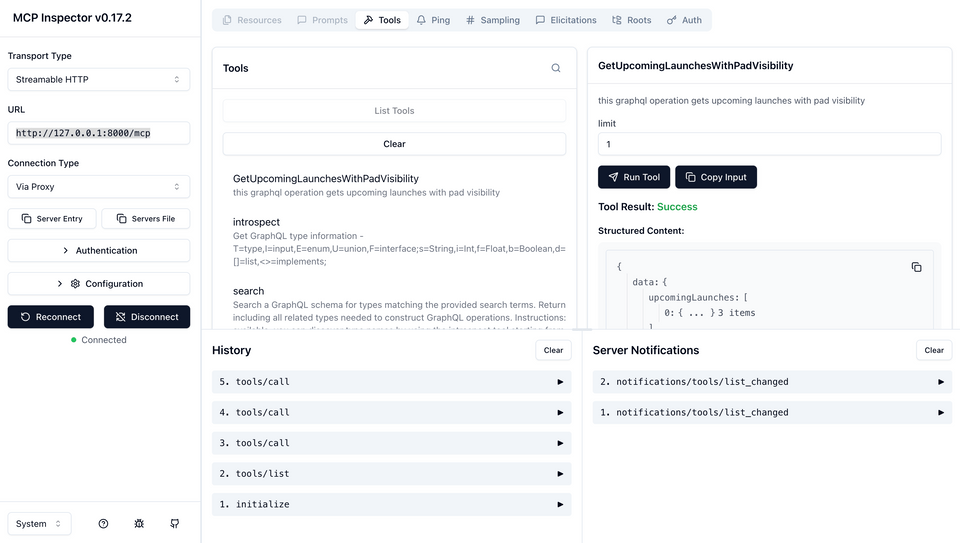Open the System theme selector

pyautogui.click(x=39, y=524)
